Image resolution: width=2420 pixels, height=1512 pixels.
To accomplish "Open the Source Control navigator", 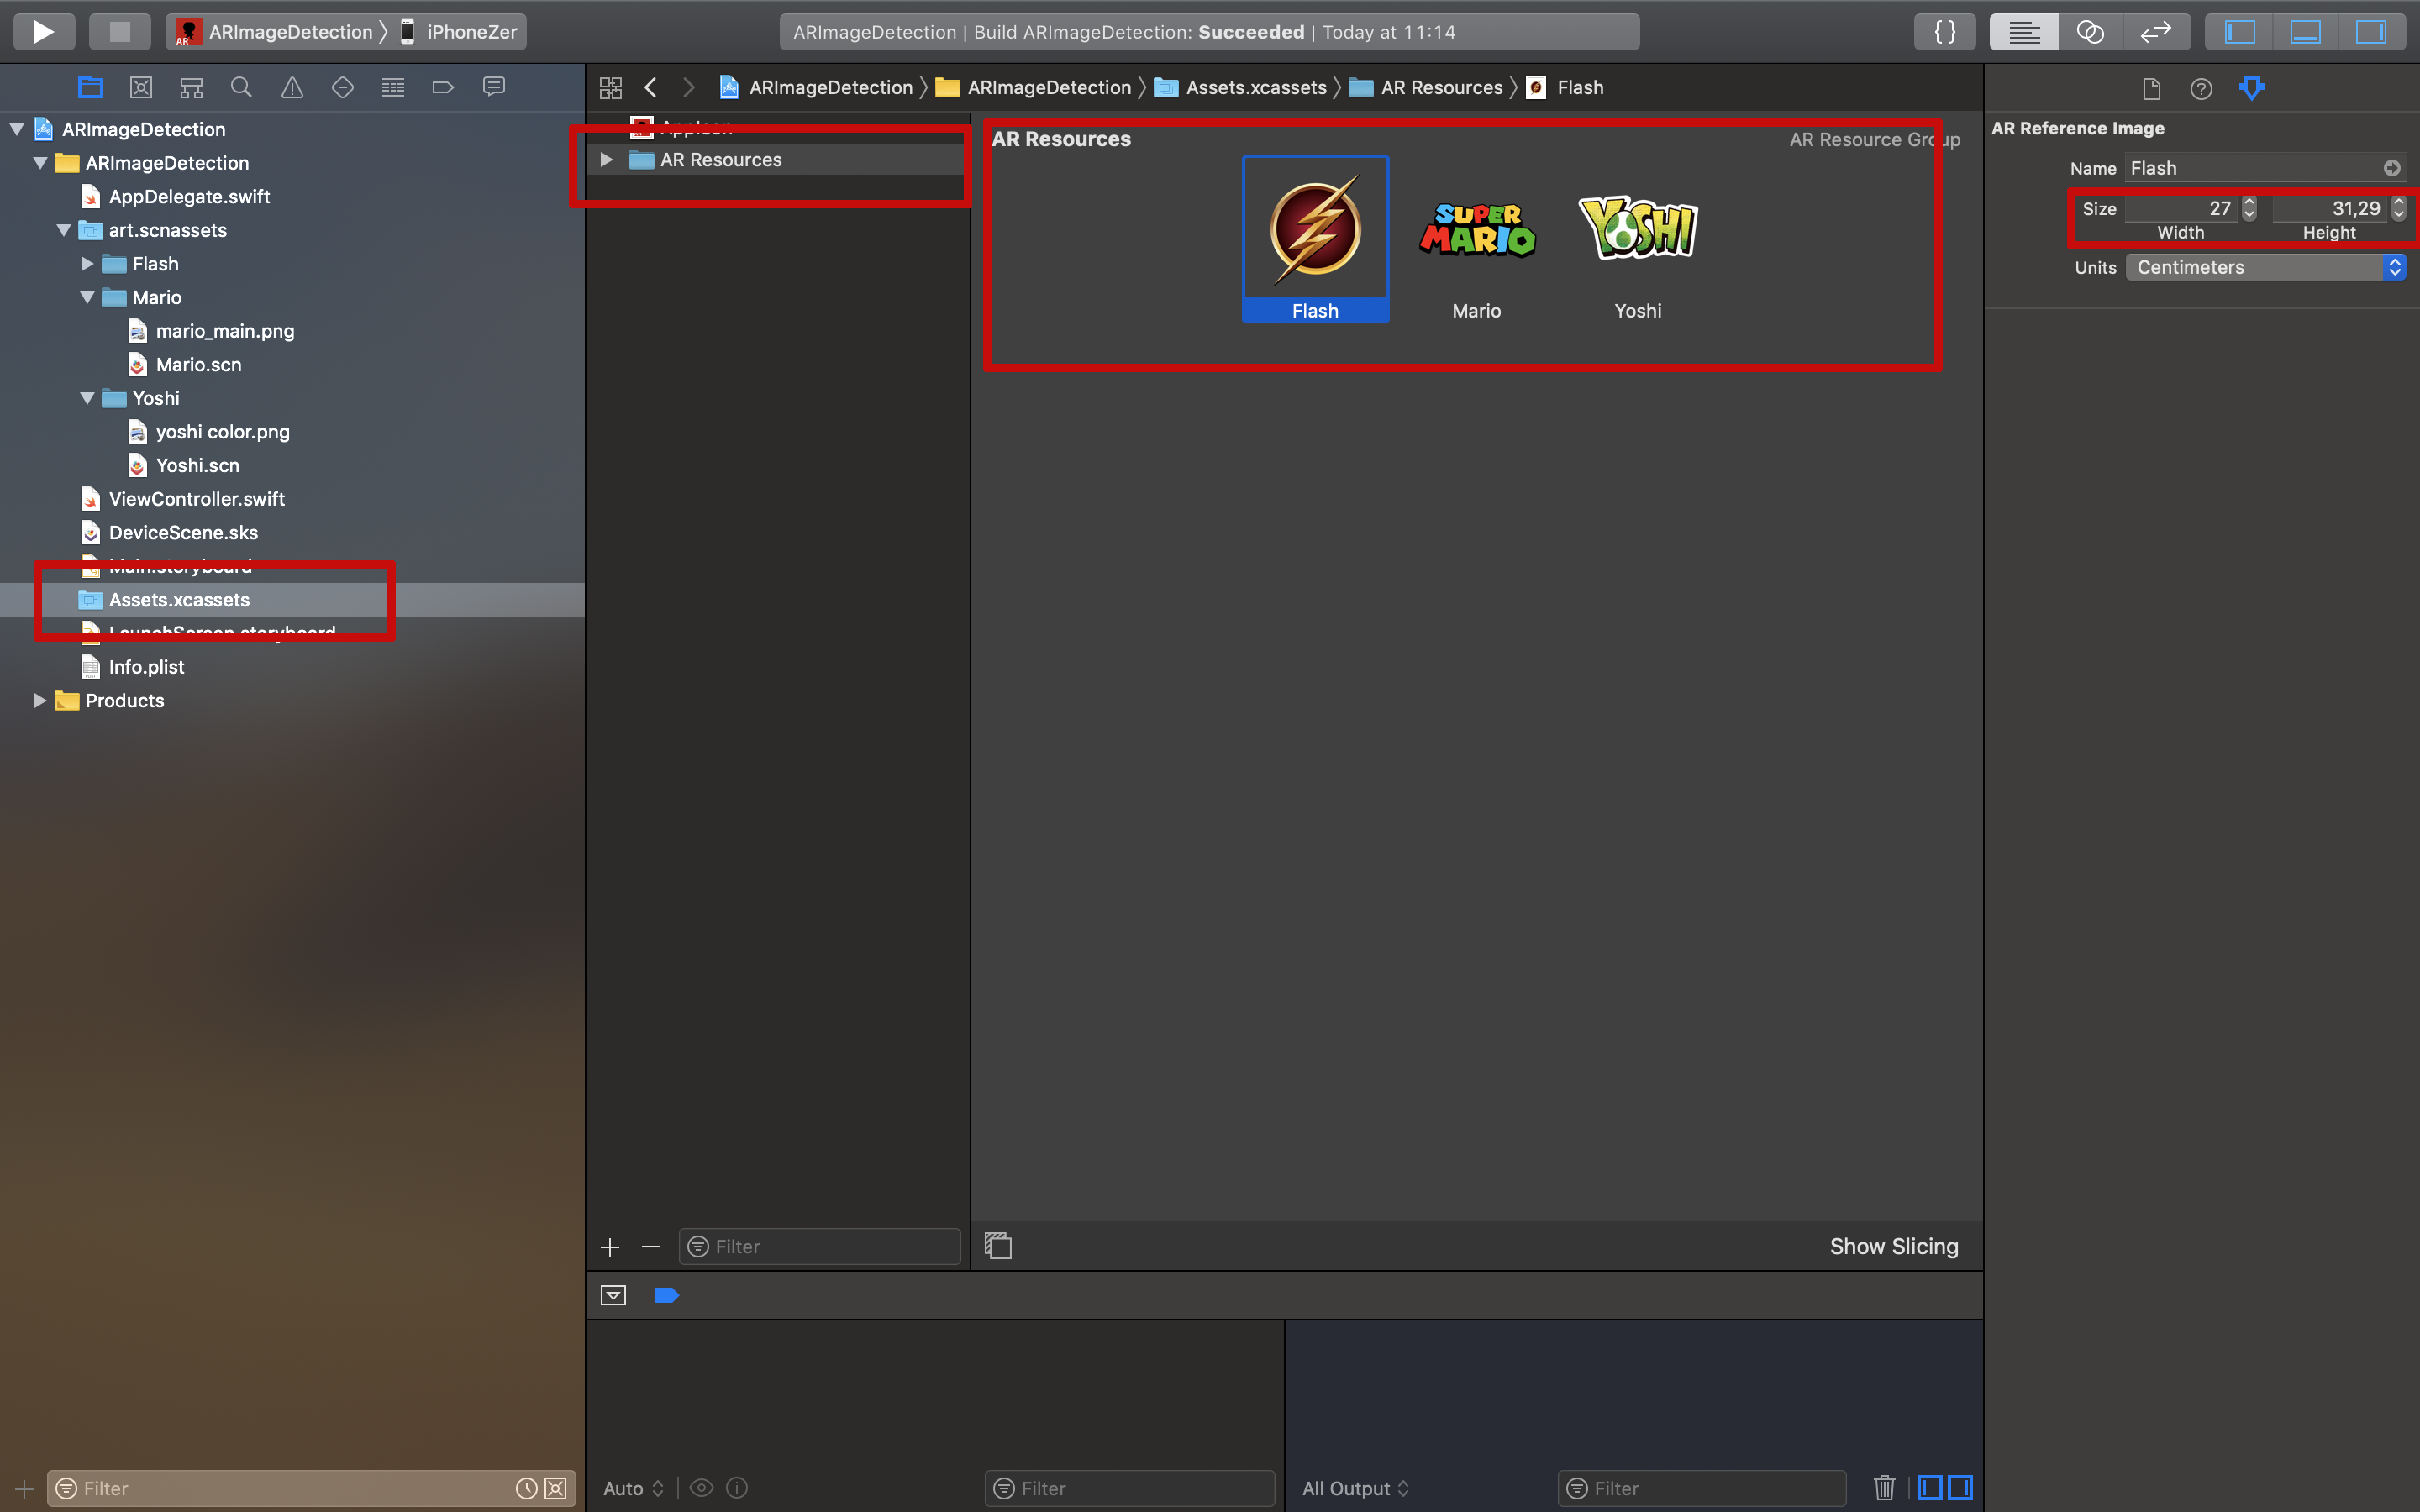I will coord(141,87).
